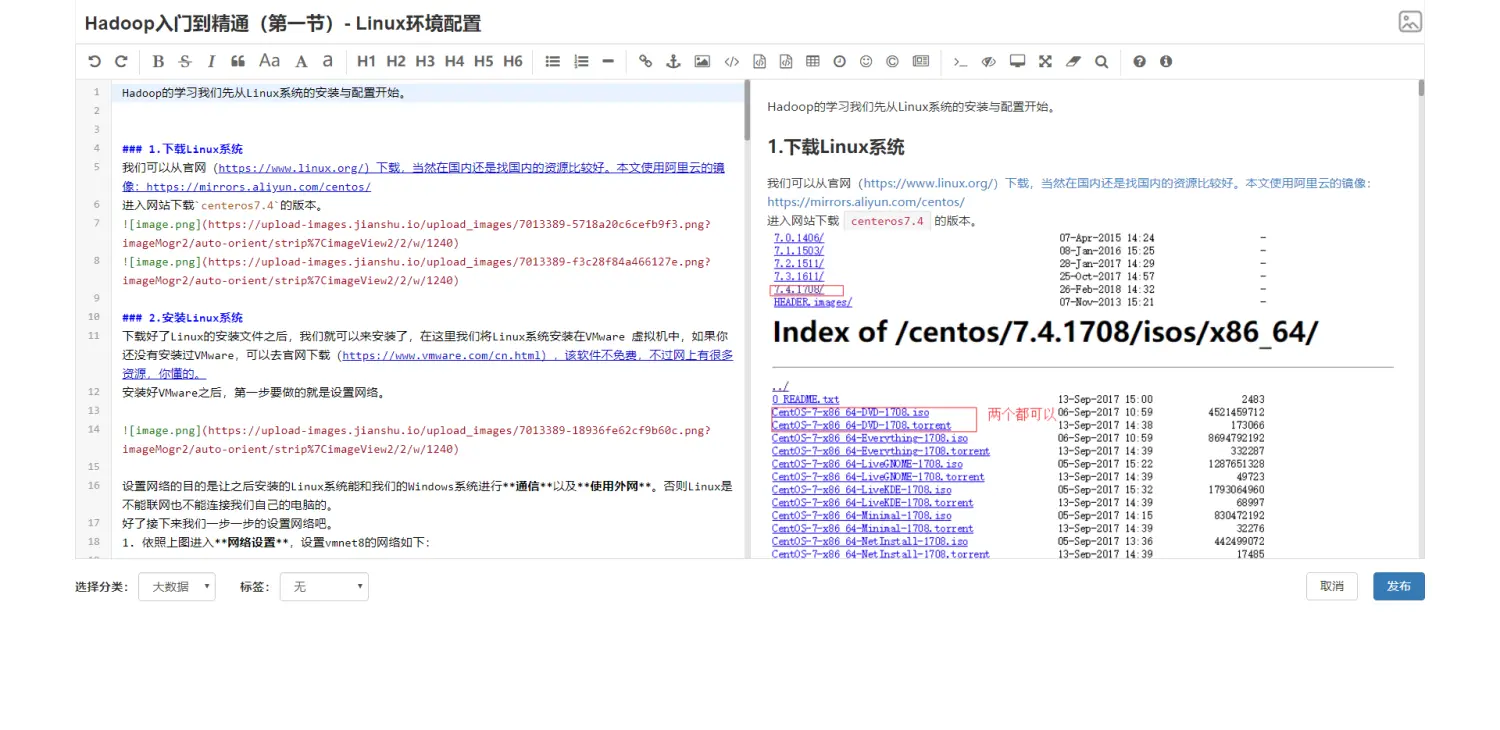The height and width of the screenshot is (730, 1500).
Task: Insert a block quote
Action: click(238, 61)
